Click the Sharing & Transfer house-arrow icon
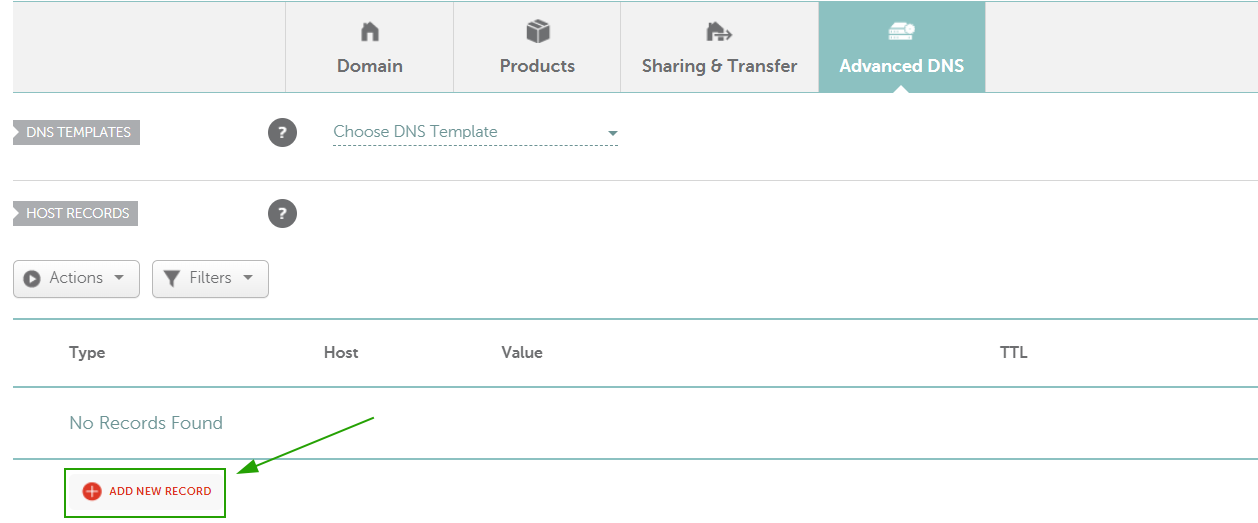 click(719, 32)
